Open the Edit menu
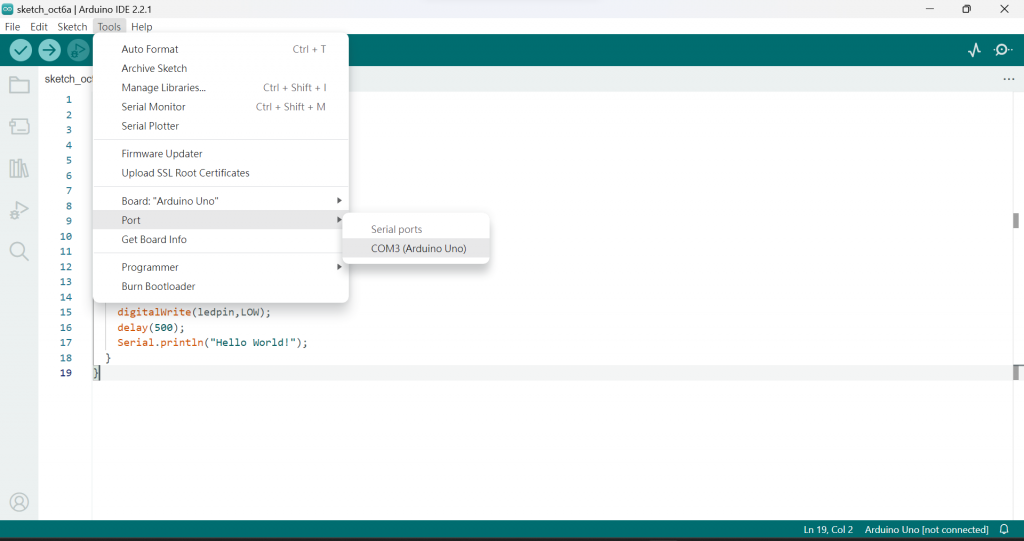 (39, 27)
